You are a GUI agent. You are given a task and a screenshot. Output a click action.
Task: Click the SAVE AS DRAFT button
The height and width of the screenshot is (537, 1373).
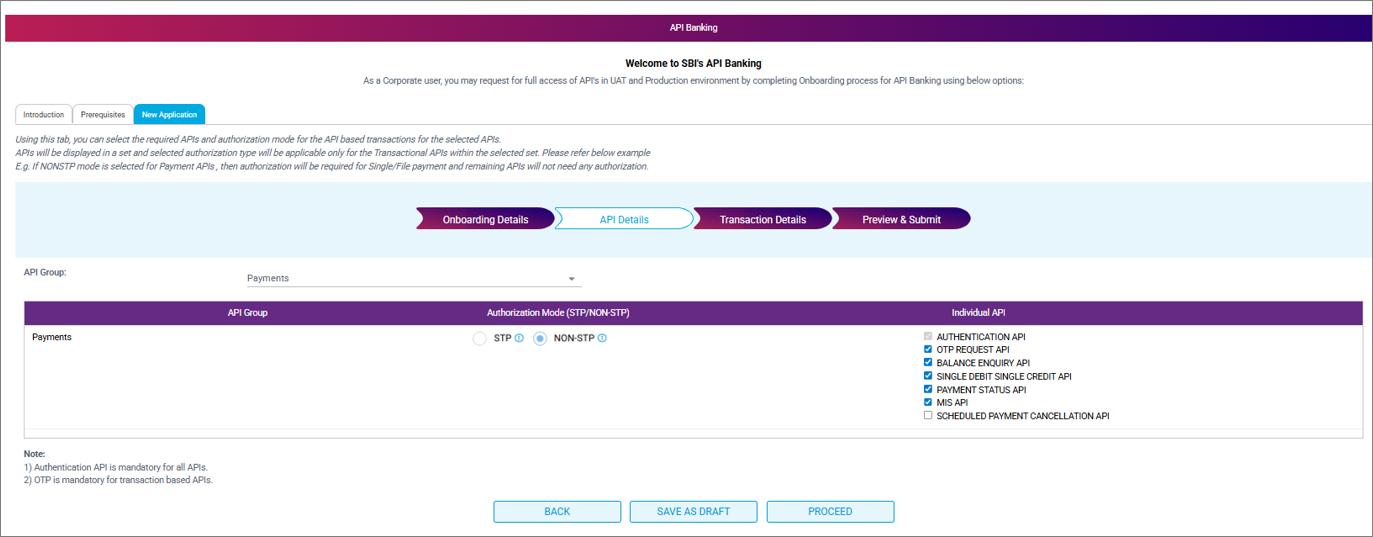click(x=693, y=511)
